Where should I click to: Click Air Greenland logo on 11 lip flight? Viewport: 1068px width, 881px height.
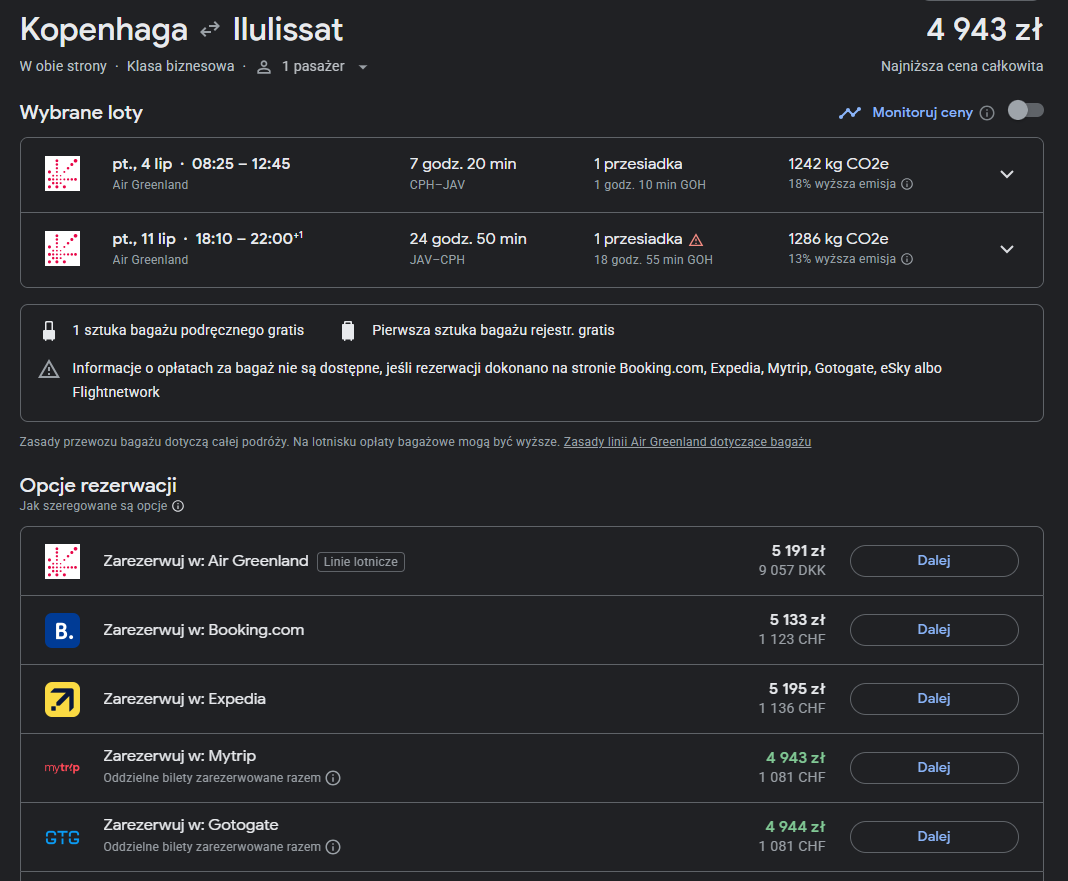click(62, 249)
